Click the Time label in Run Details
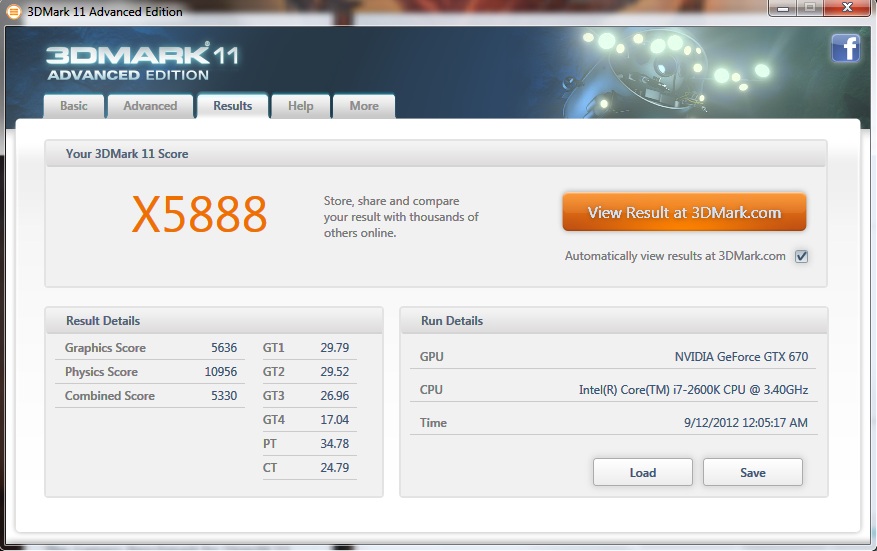This screenshot has height=551, width=877. [x=433, y=423]
